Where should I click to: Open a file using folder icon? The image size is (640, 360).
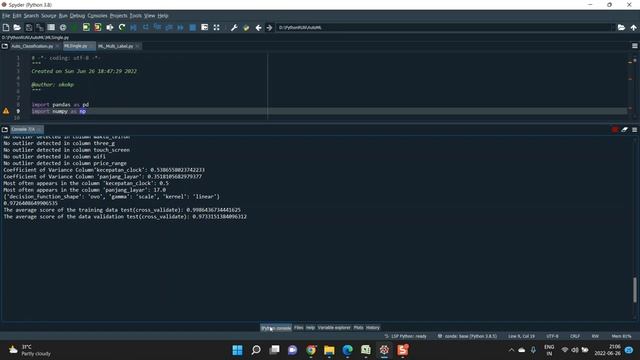[x=17, y=27]
